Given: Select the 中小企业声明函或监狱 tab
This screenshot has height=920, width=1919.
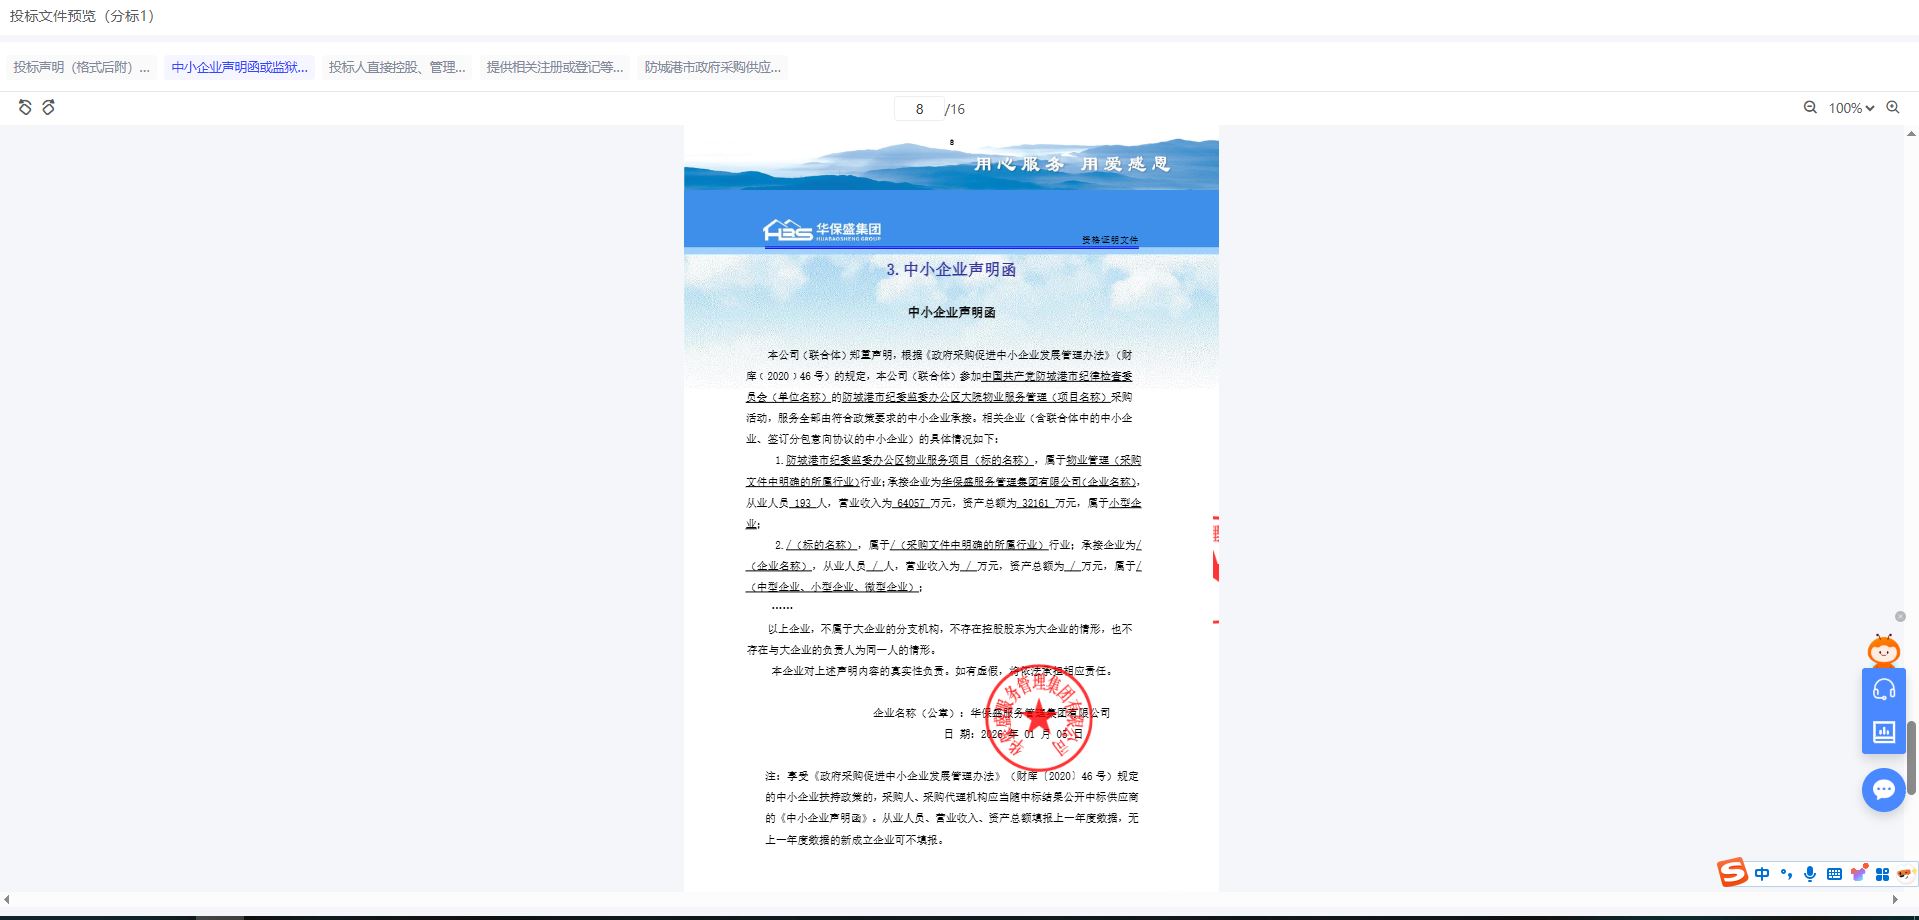Looking at the screenshot, I should 239,67.
